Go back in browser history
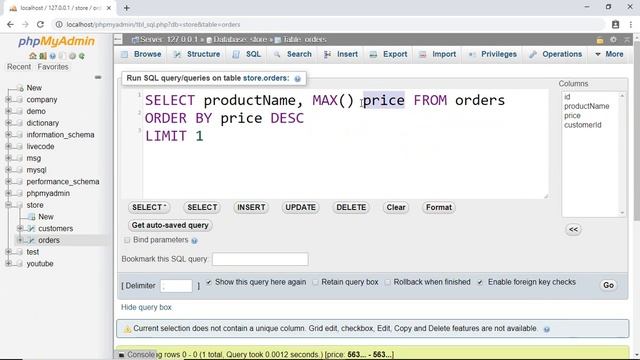This screenshot has height=360, width=640. (10, 24)
